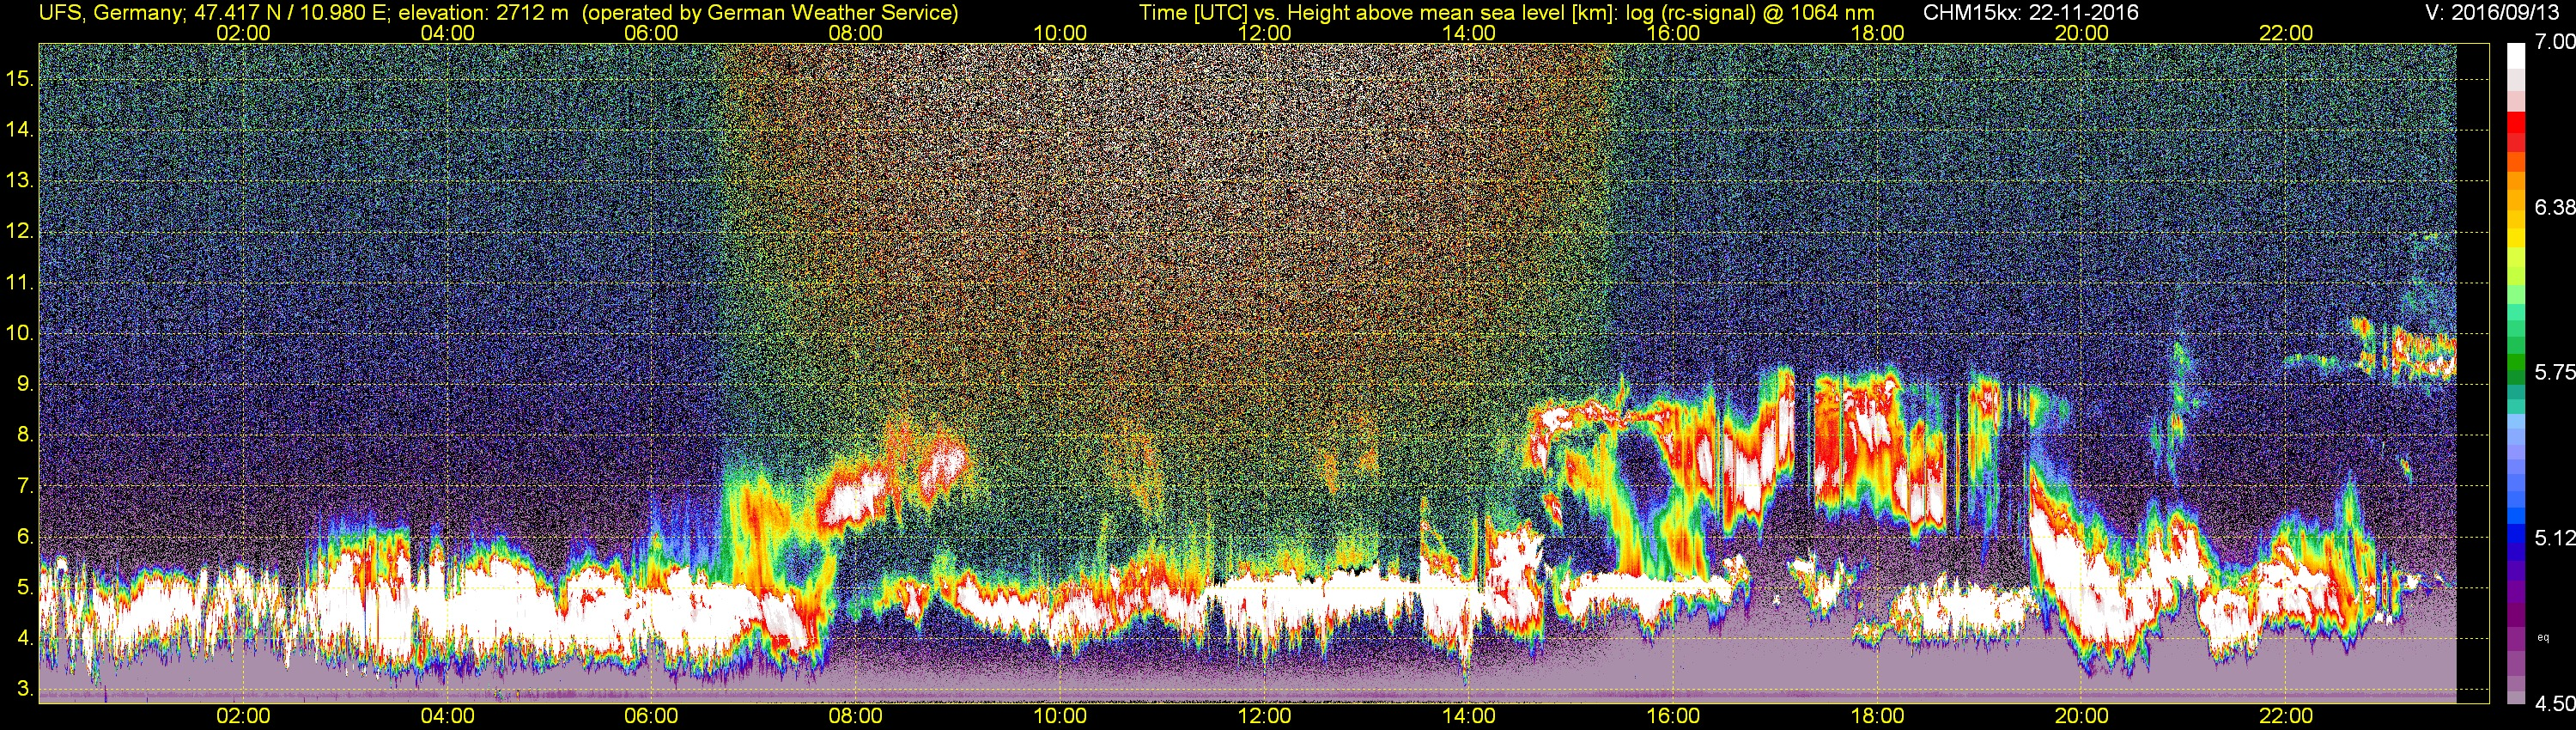Click the 15 km height axis label

pos(19,79)
